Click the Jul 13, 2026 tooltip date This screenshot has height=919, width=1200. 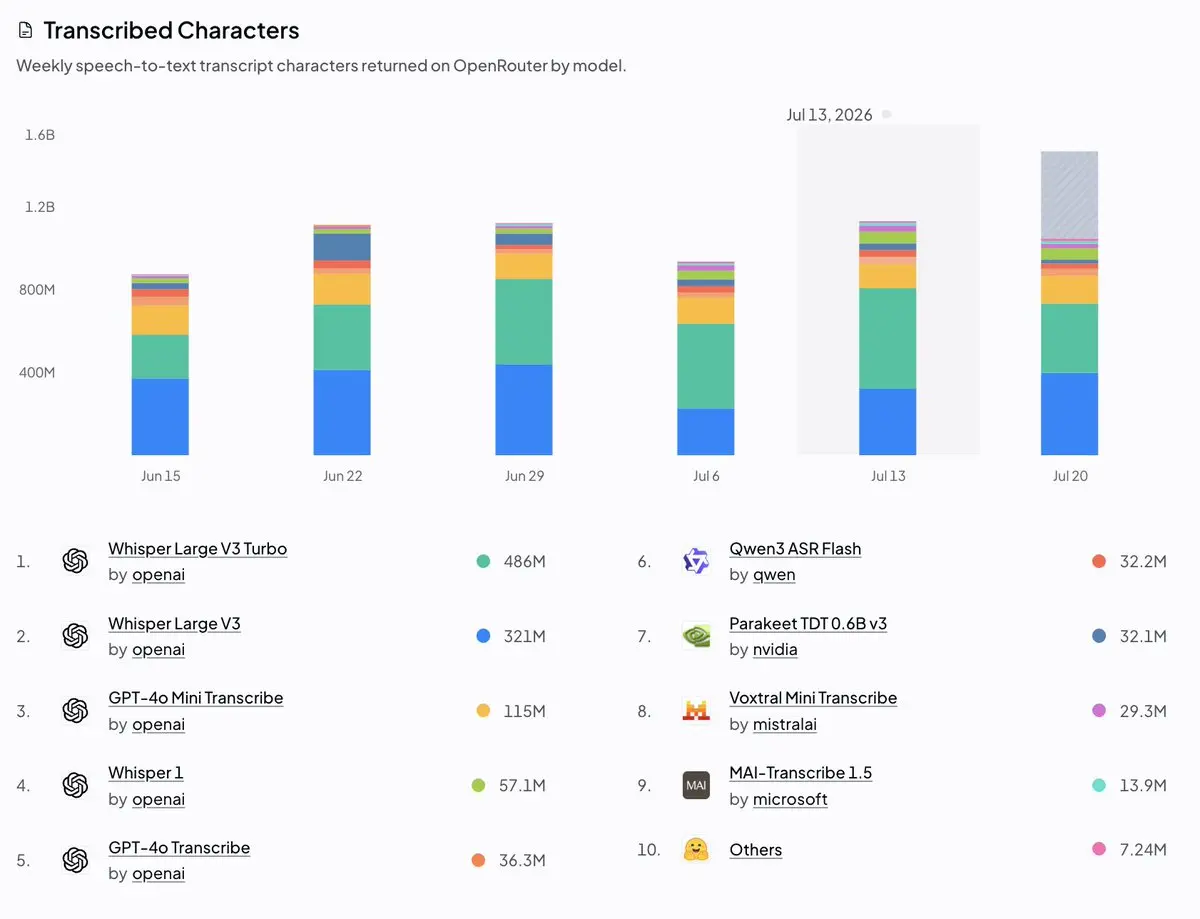[x=829, y=115]
